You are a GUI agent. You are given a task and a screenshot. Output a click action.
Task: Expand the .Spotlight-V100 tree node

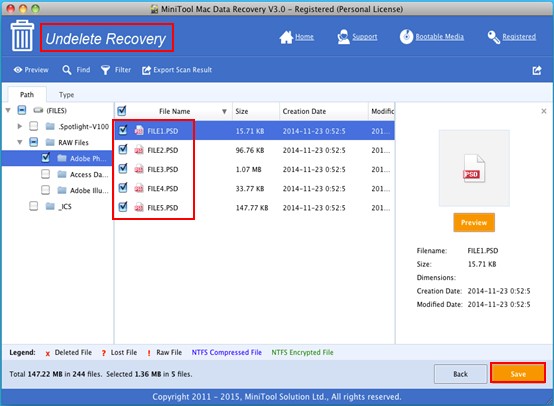pyautogui.click(x=20, y=126)
